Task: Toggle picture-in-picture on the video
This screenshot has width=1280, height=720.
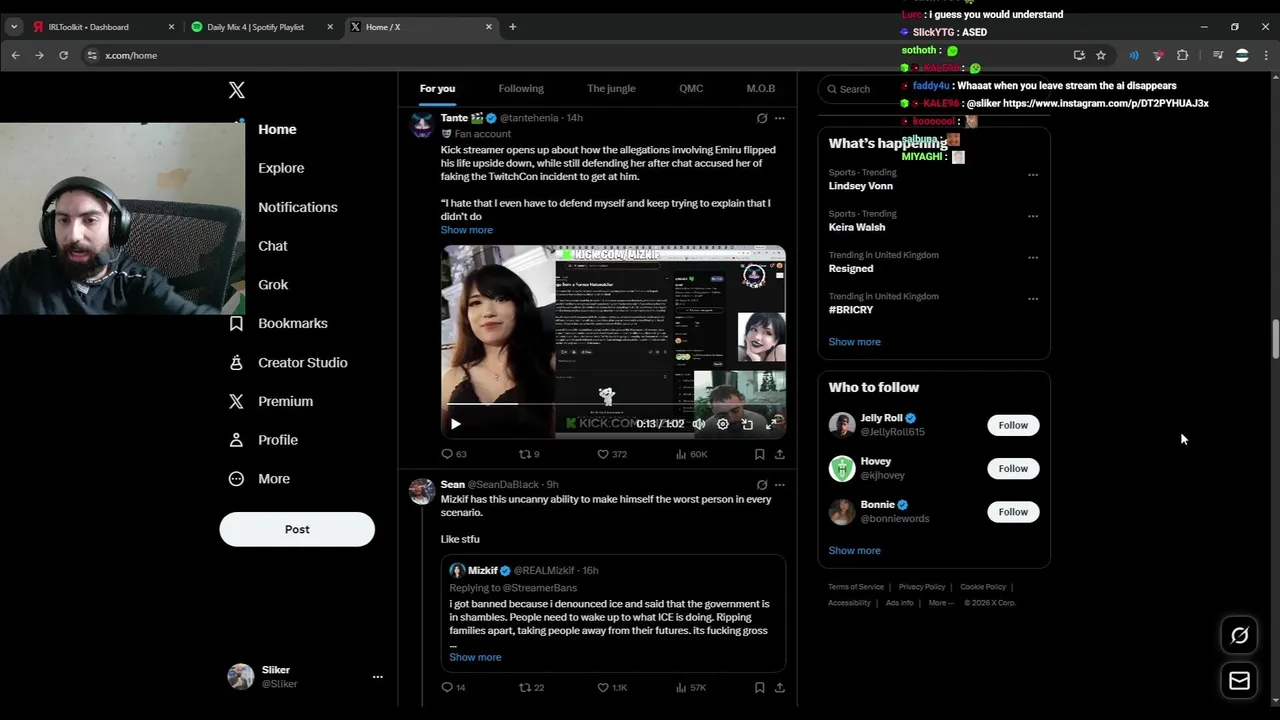Action: click(x=747, y=424)
